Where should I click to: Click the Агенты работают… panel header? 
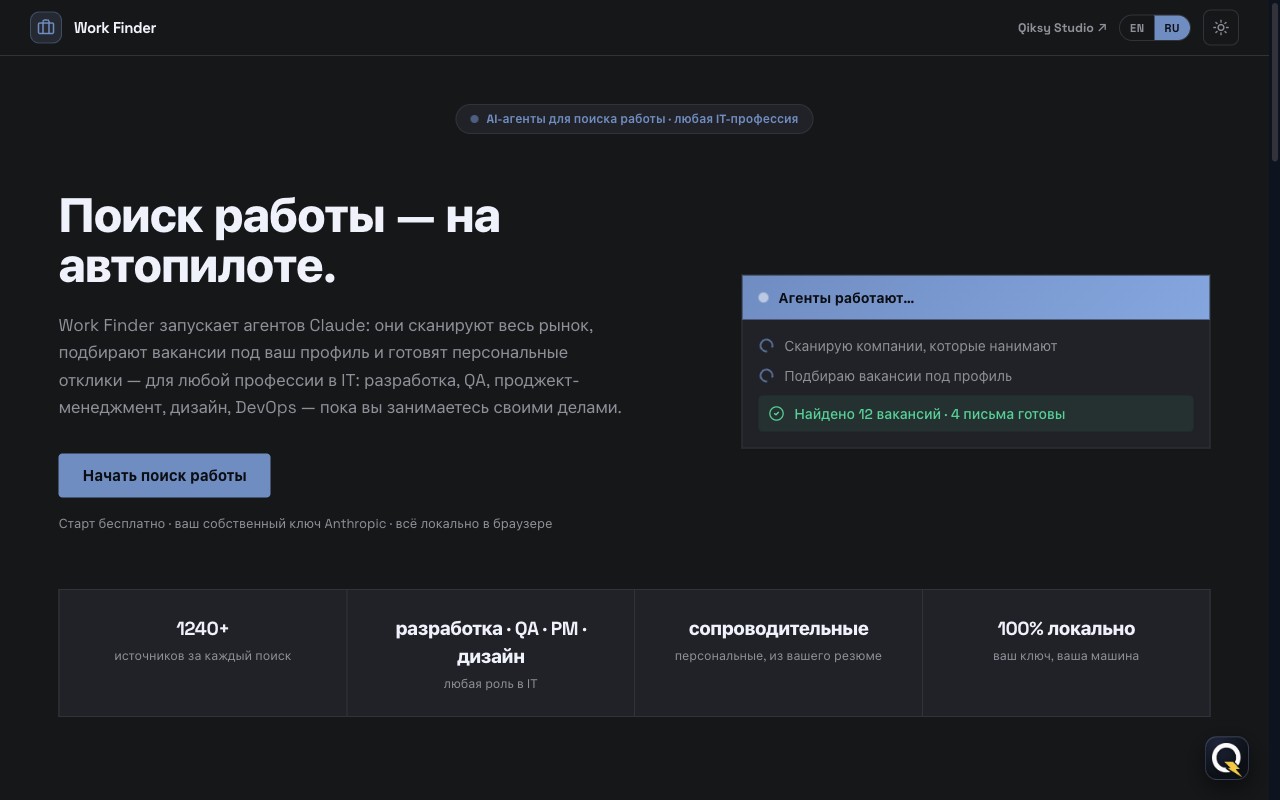pos(976,298)
